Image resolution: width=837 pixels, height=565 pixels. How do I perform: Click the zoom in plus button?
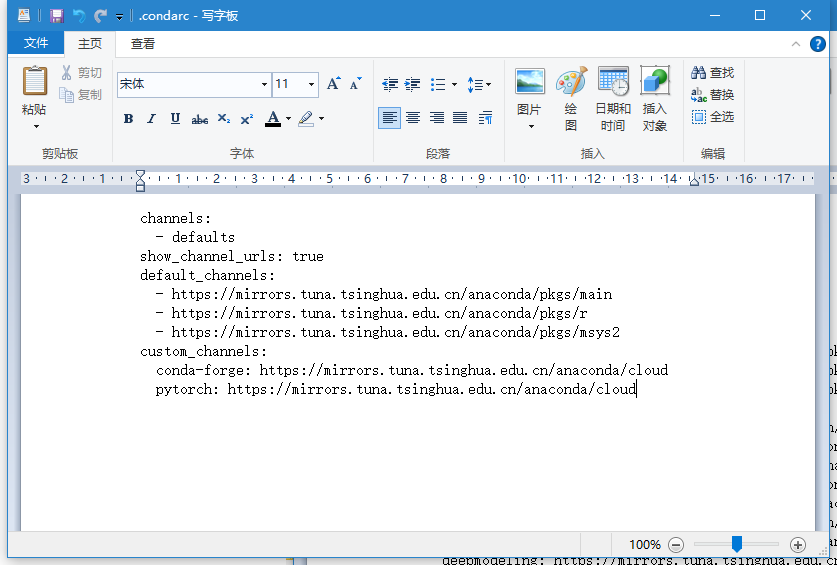point(797,545)
